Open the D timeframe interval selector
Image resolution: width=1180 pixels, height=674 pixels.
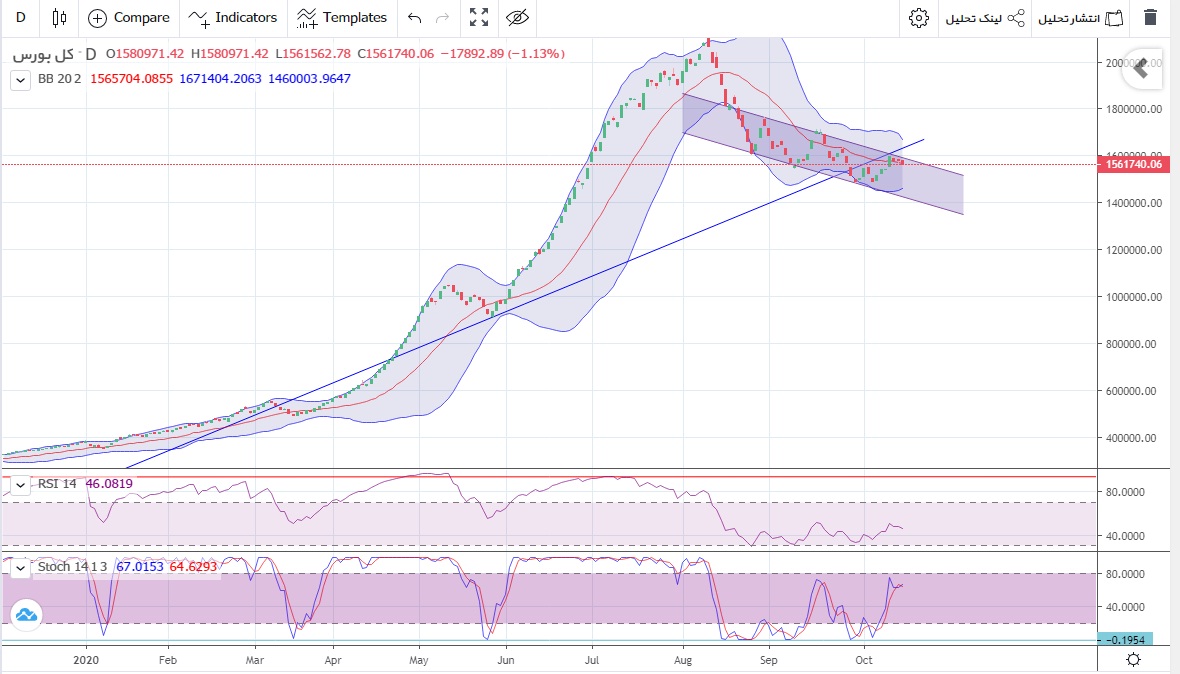pyautogui.click(x=20, y=17)
